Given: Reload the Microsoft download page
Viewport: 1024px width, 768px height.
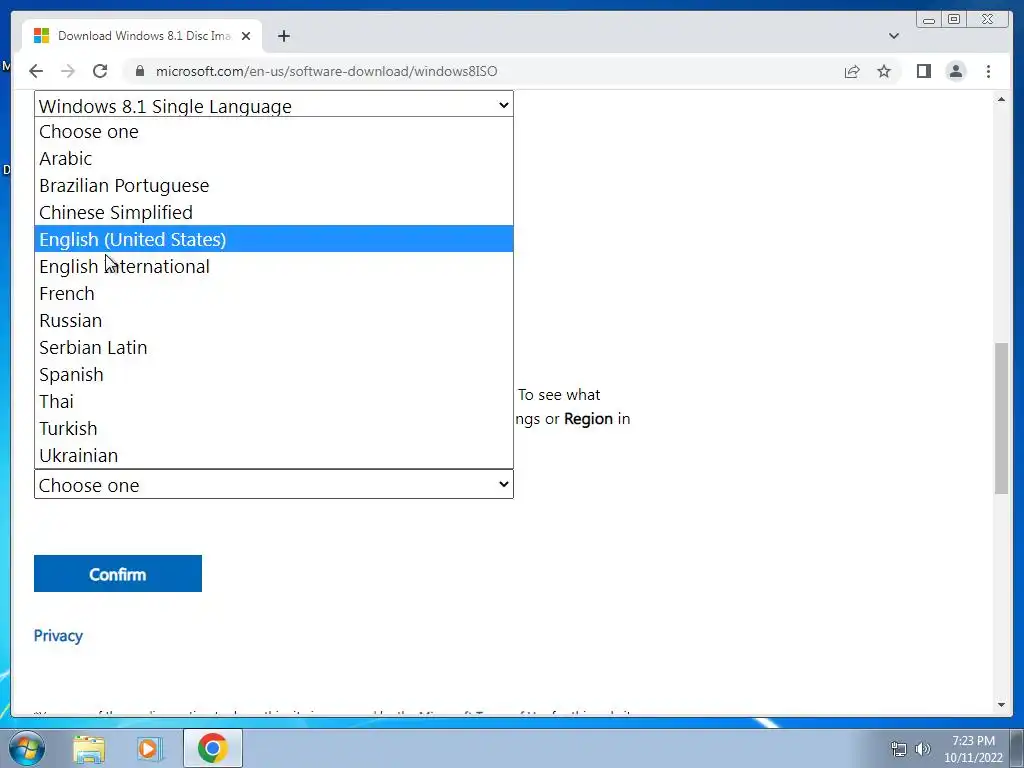Looking at the screenshot, I should tap(100, 71).
